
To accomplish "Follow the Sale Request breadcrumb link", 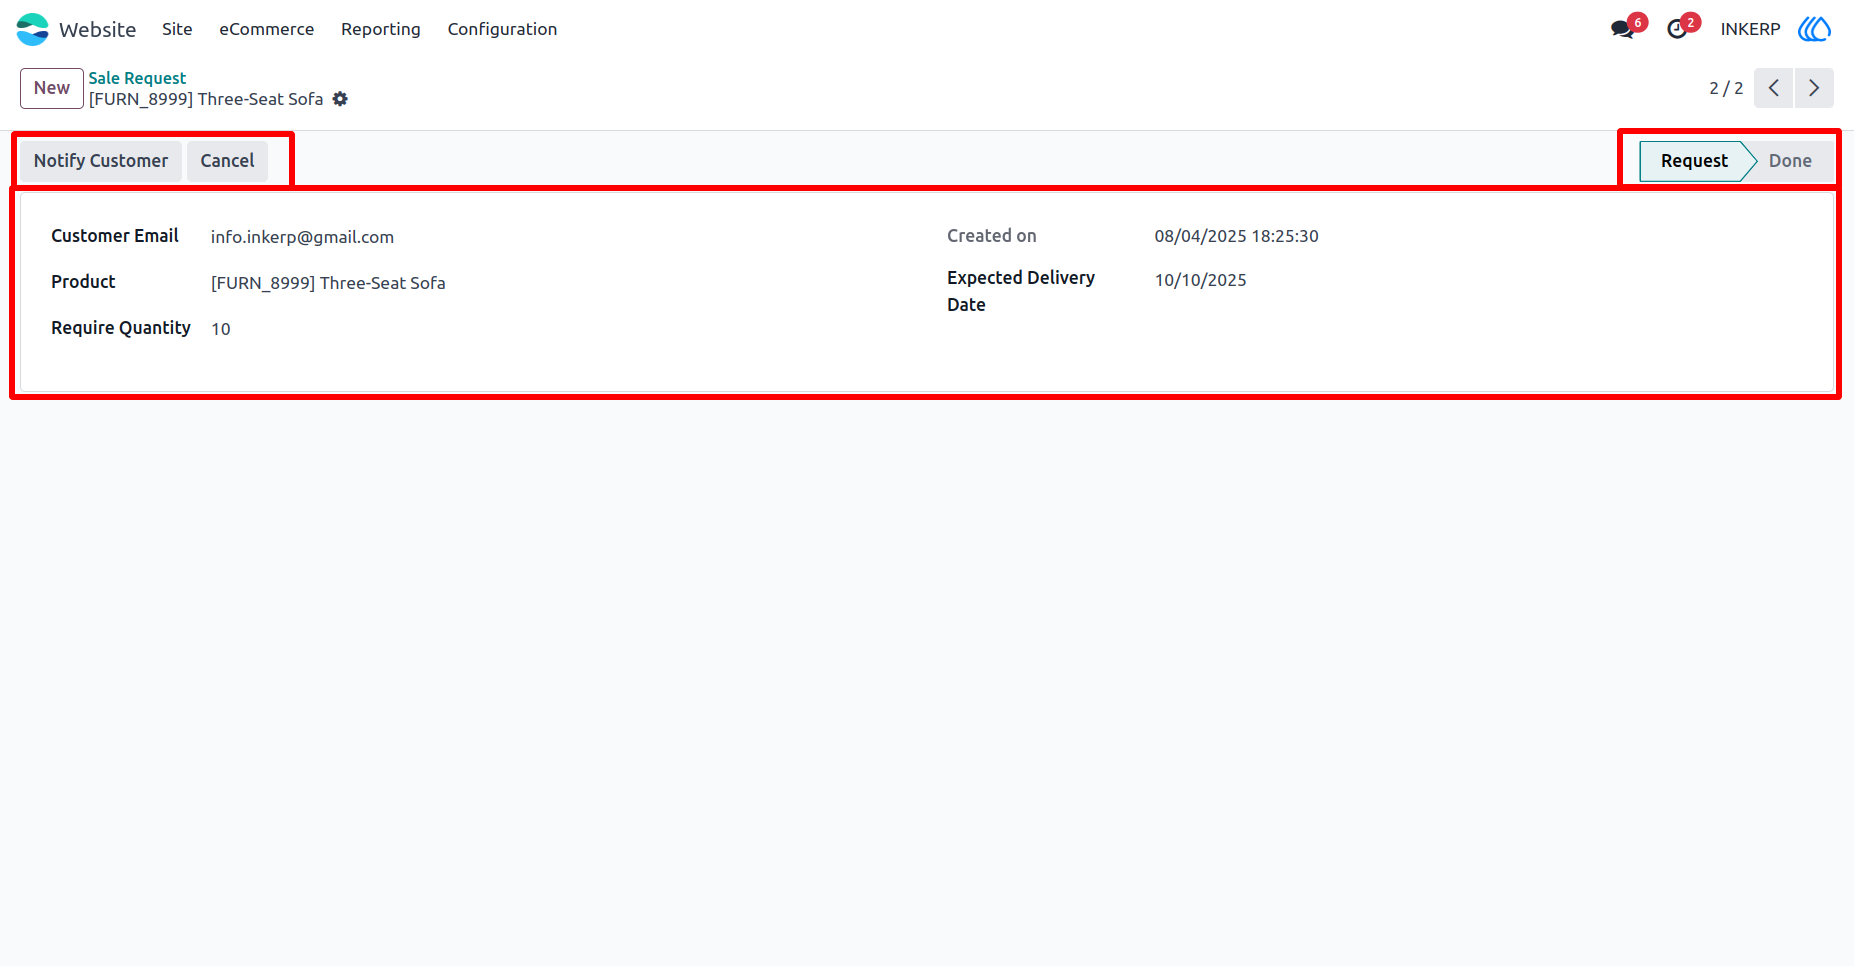I will (x=137, y=78).
